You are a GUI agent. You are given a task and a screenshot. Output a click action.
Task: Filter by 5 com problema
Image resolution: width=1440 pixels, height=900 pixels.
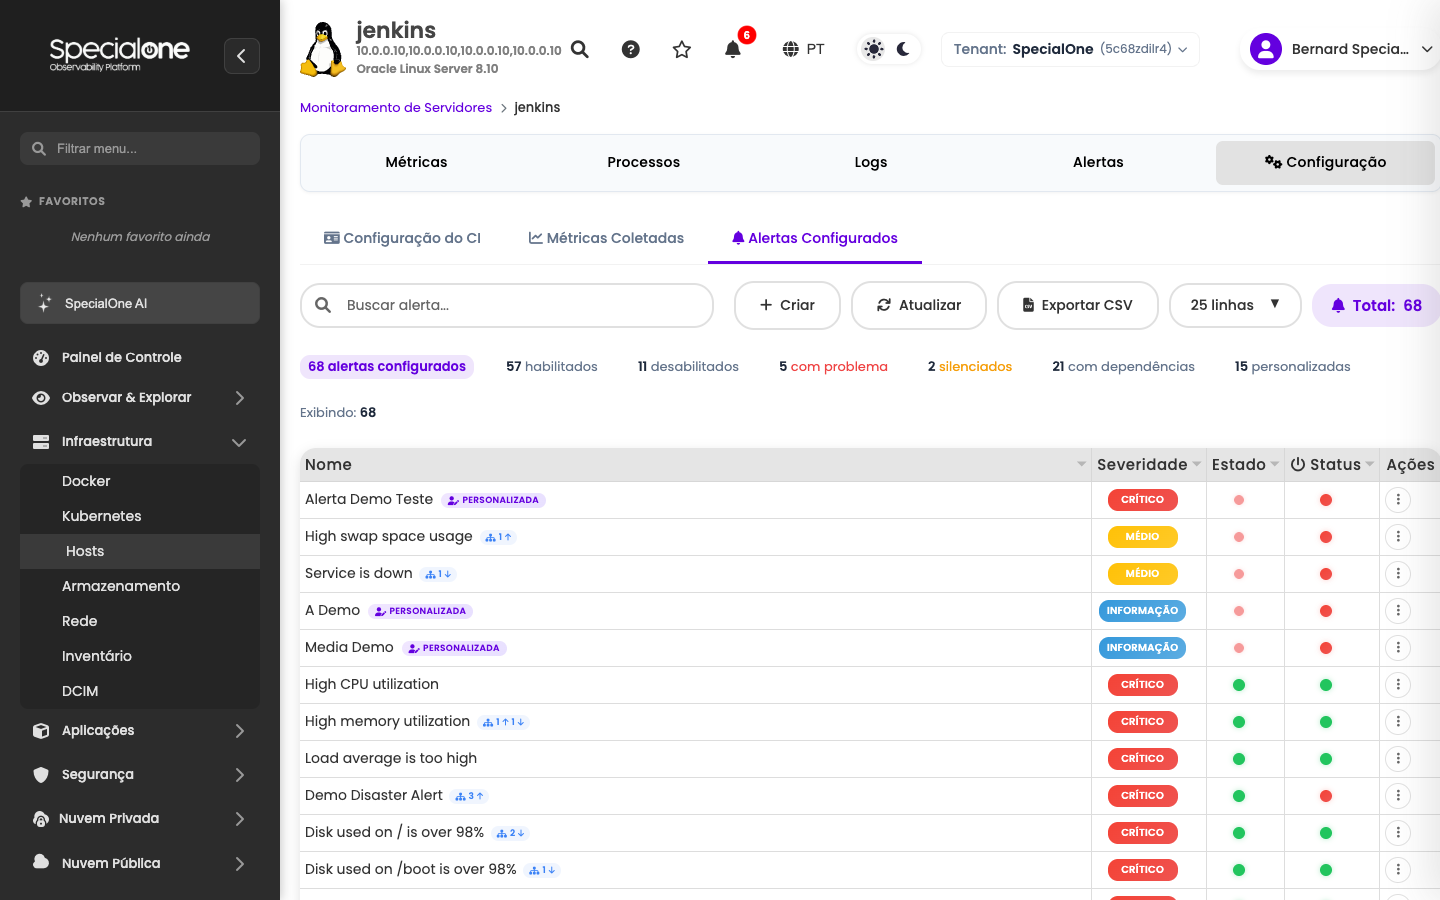tap(833, 366)
